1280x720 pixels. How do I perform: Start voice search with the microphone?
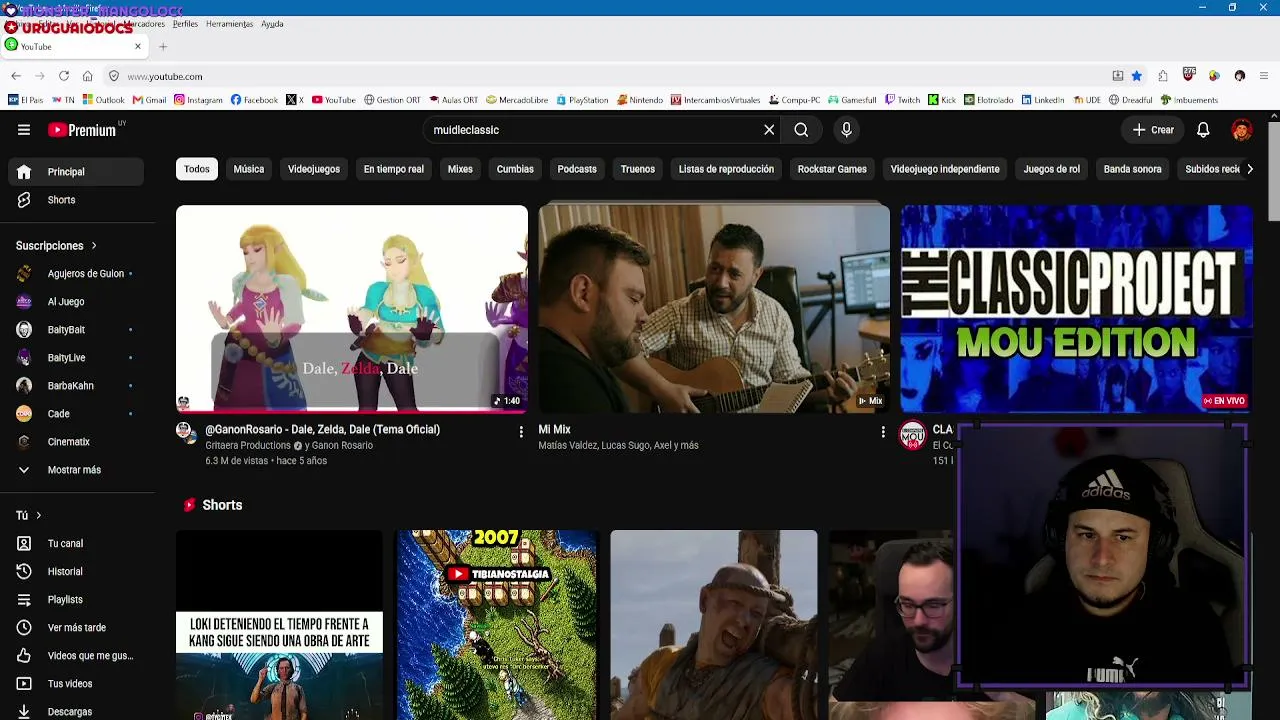coord(846,130)
